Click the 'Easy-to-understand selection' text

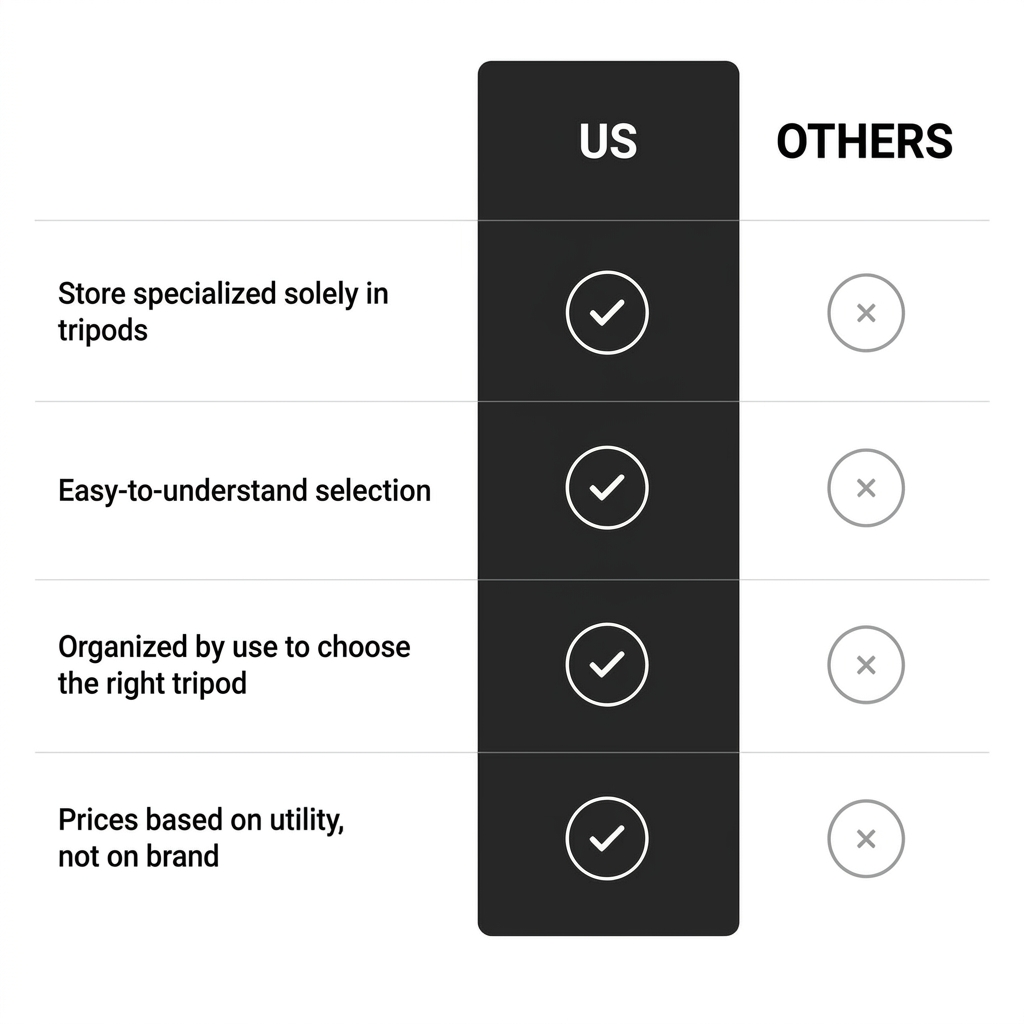244,490
